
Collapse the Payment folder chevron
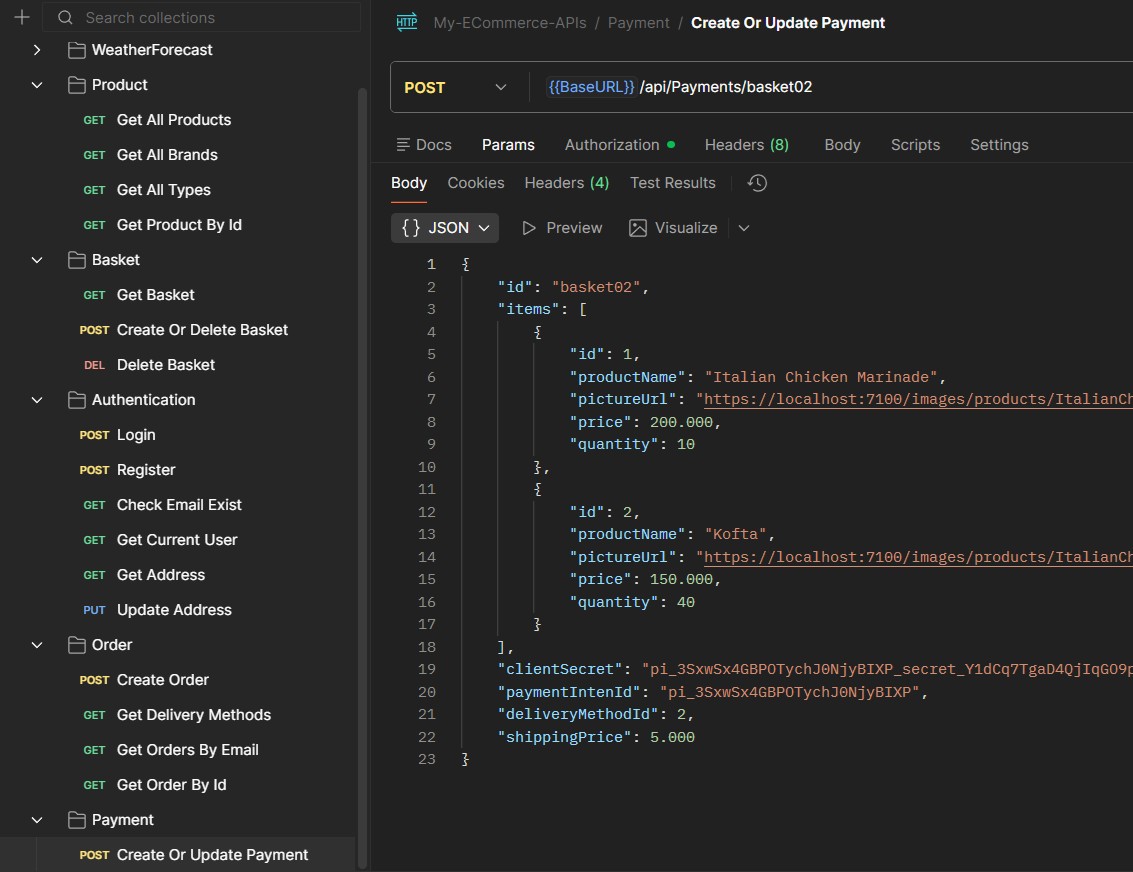(37, 820)
